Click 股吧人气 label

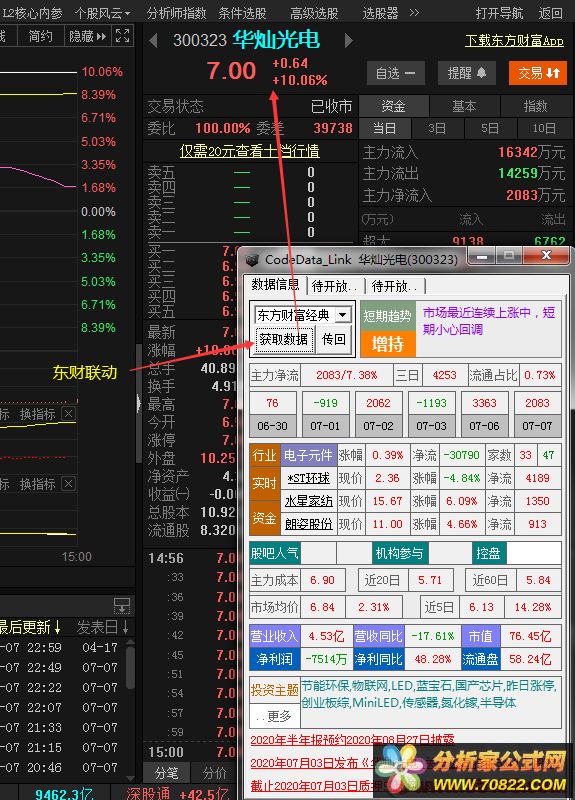(x=274, y=553)
